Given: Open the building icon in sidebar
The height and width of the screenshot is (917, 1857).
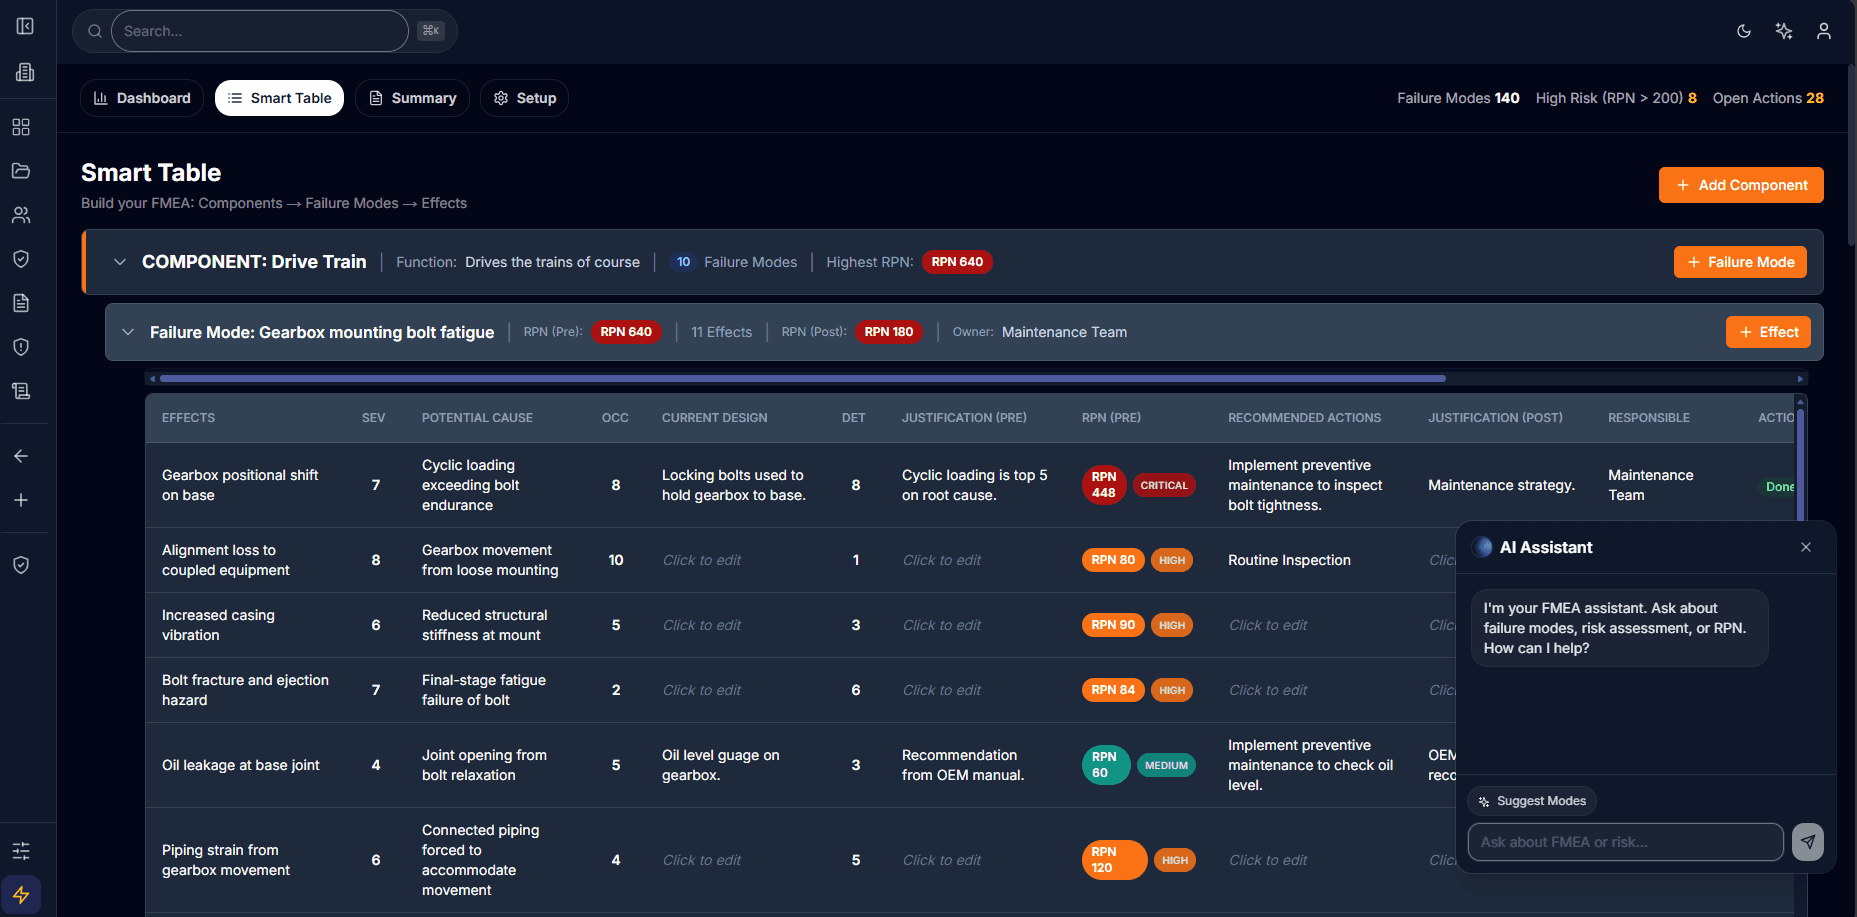Looking at the screenshot, I should pos(25,72).
